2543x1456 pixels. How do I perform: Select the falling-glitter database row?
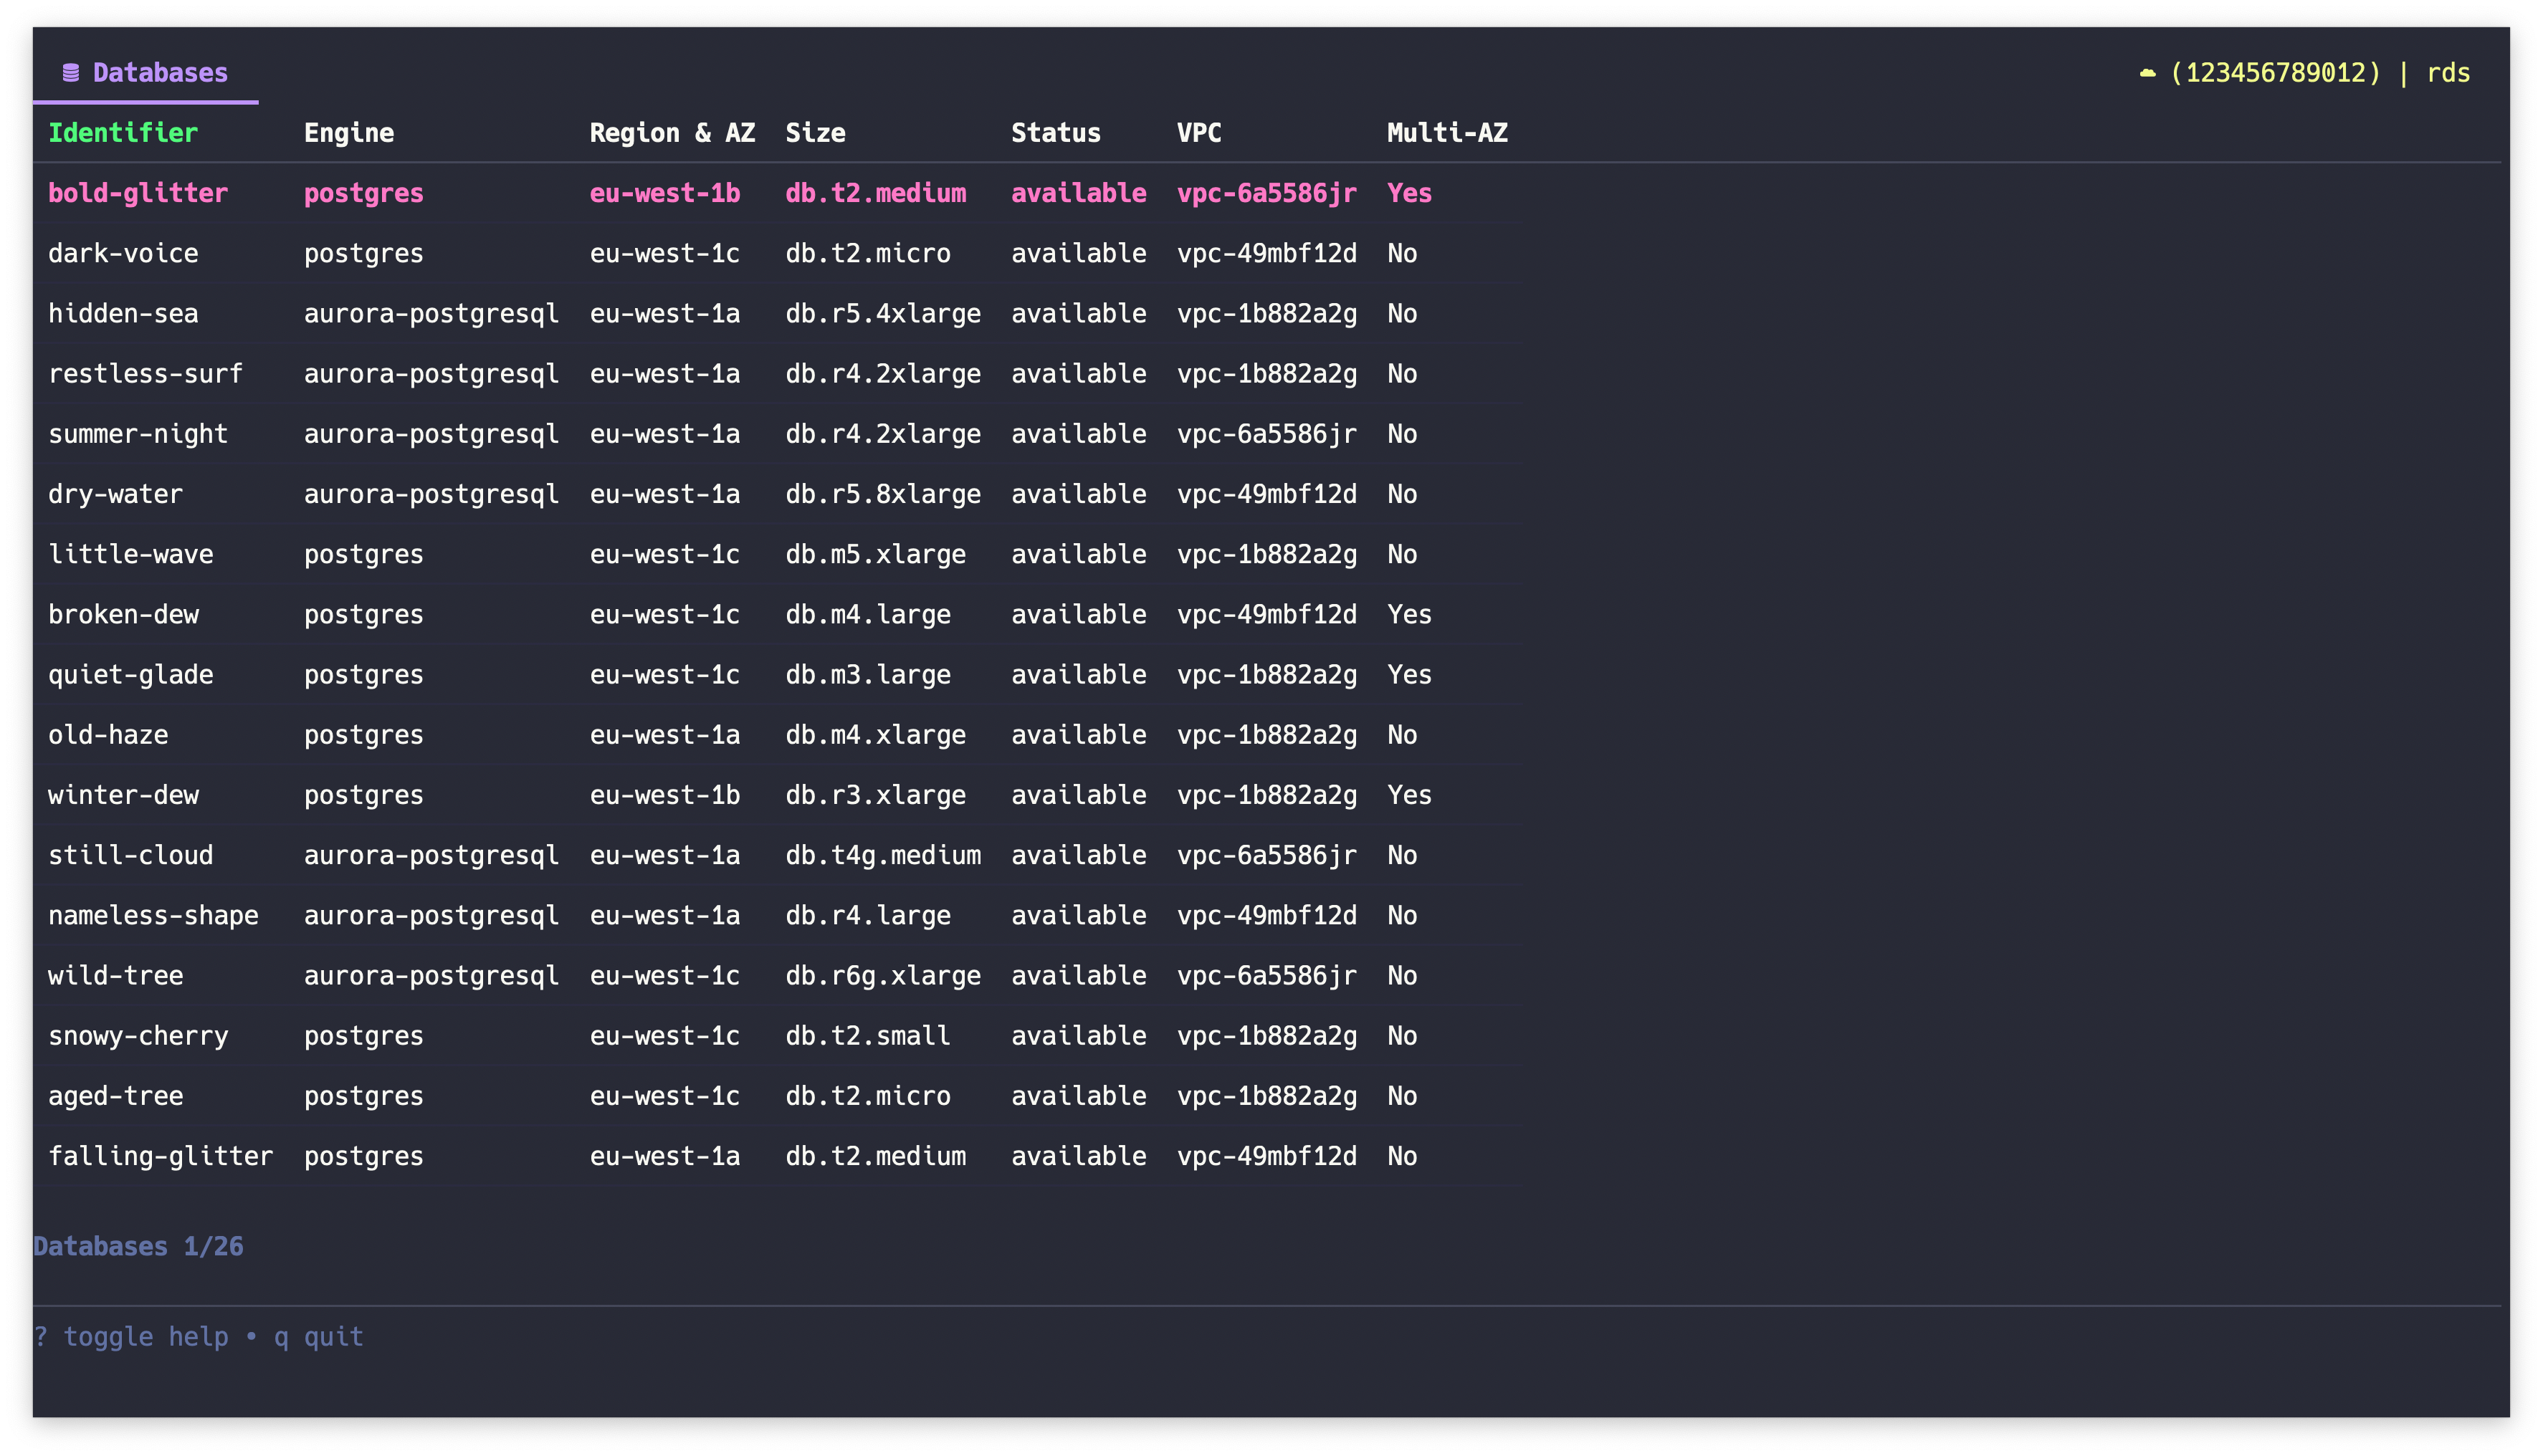pyautogui.click(x=776, y=1156)
